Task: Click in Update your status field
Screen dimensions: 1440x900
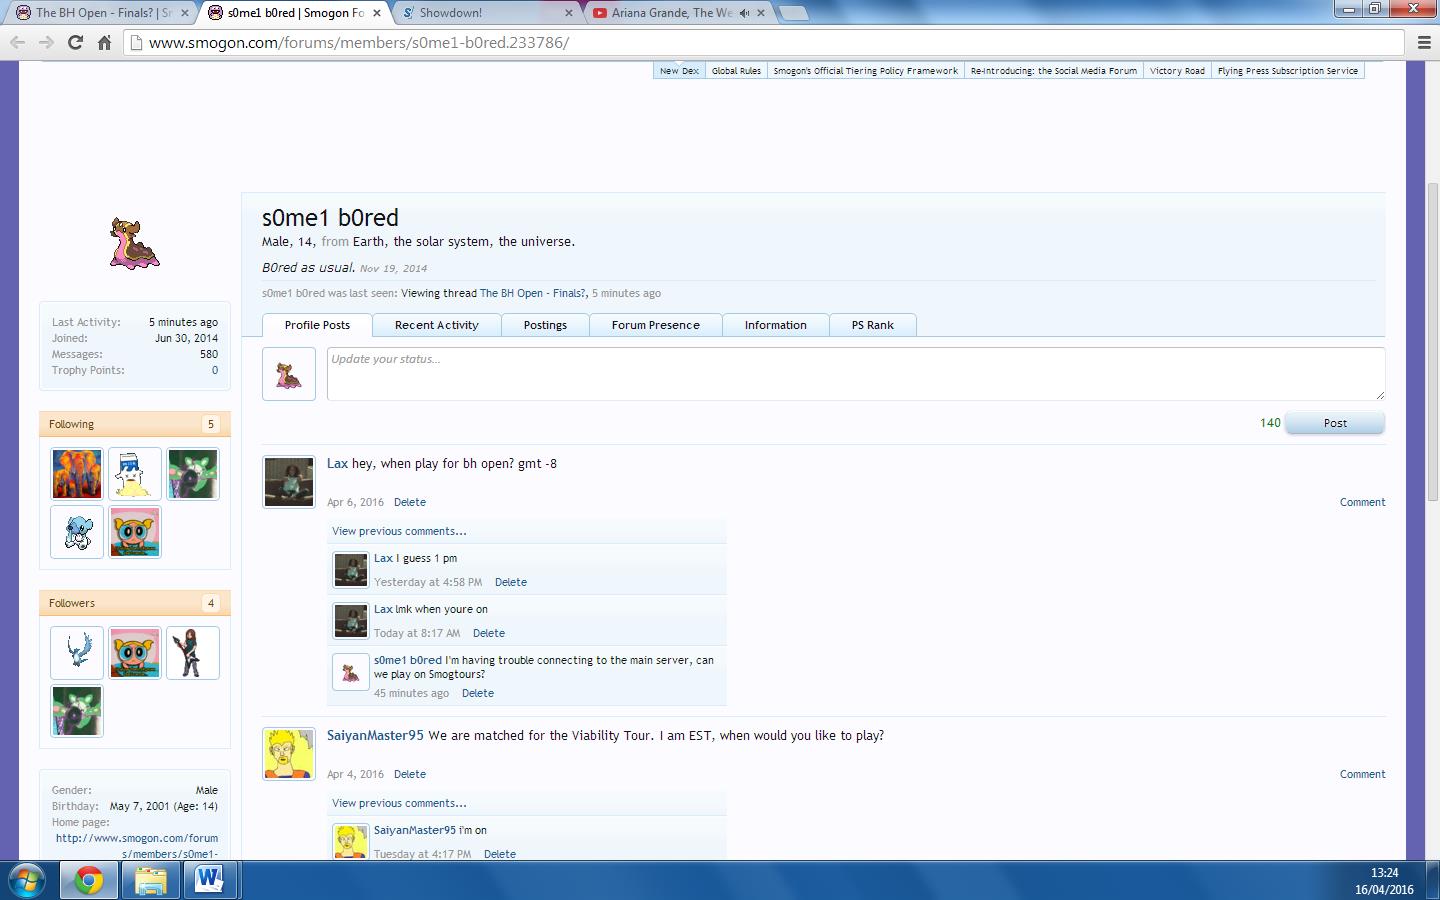Action: pyautogui.click(x=856, y=374)
